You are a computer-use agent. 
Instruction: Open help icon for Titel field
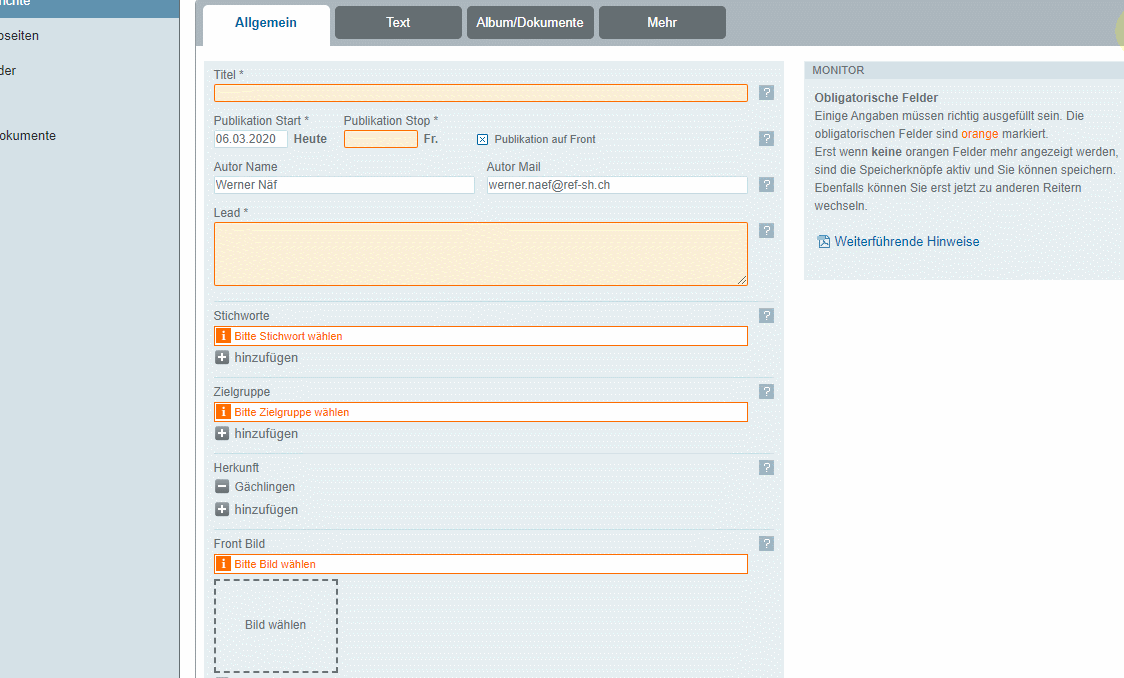pos(766,92)
